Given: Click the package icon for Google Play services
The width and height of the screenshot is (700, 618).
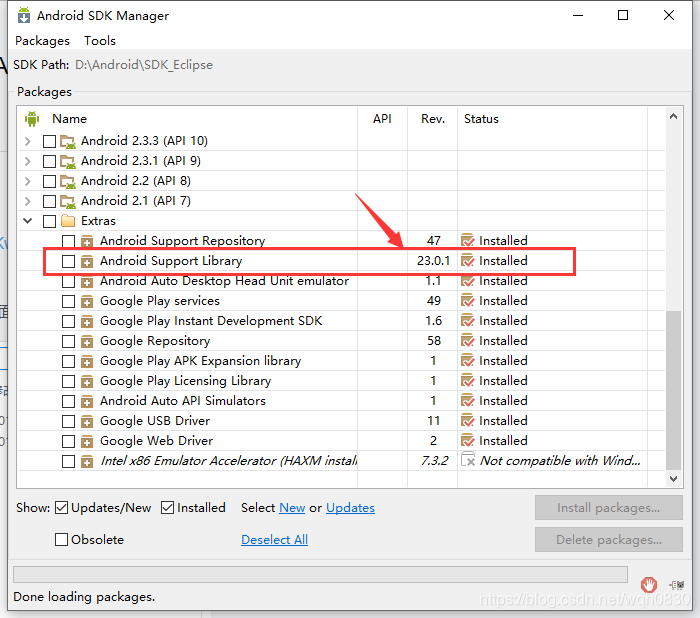Looking at the screenshot, I should 87,301.
